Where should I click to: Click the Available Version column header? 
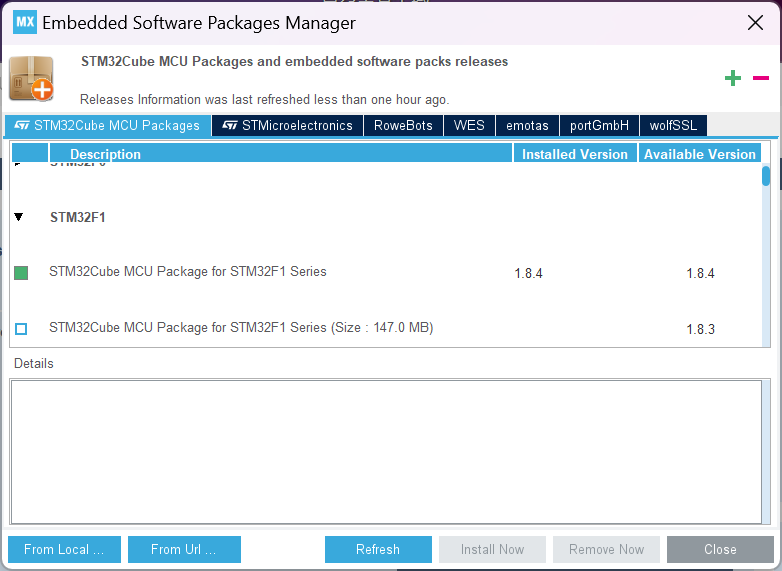coord(700,154)
